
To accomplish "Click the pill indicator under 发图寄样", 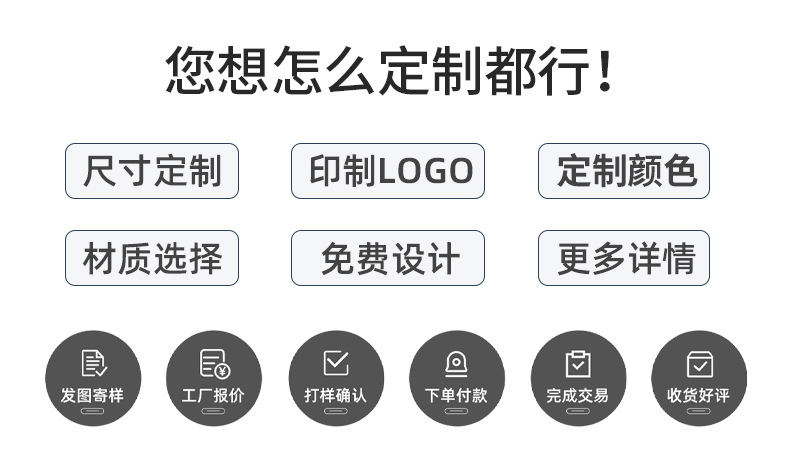I will pyautogui.click(x=92, y=411).
